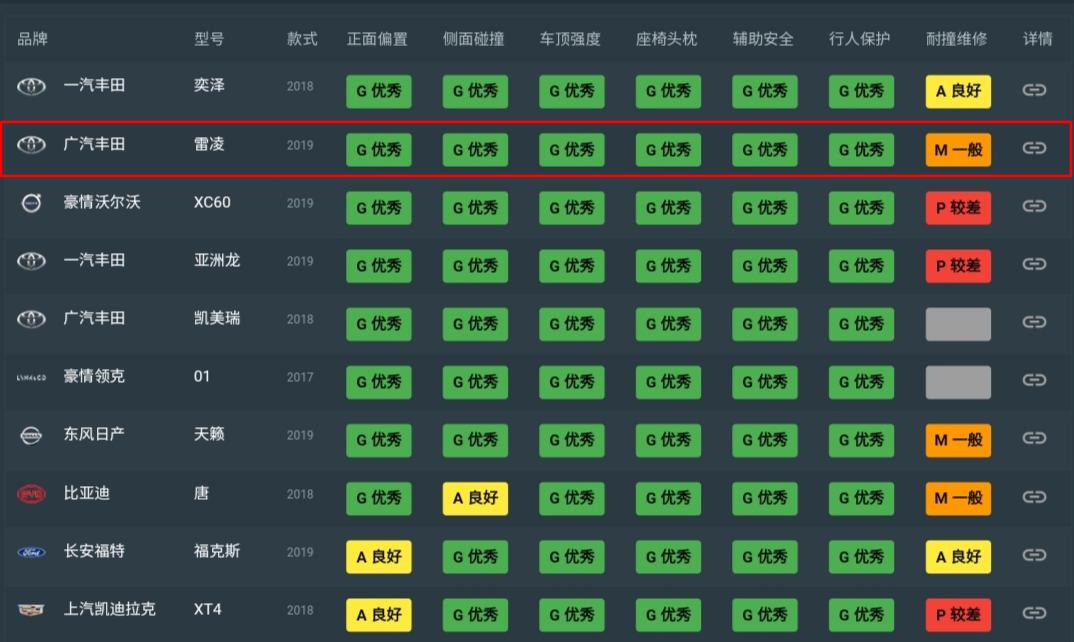Click the 一汽丰田 Toyota brand logo
This screenshot has width=1074, height=642.
31,91
